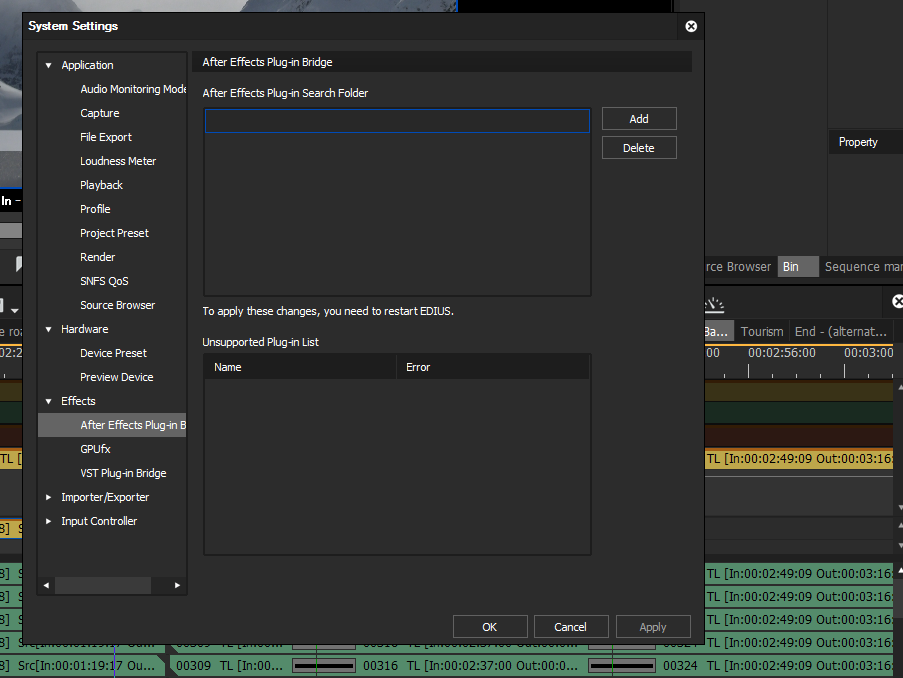The width and height of the screenshot is (903, 678).
Task: Click the Hardware category label
Action: point(85,329)
